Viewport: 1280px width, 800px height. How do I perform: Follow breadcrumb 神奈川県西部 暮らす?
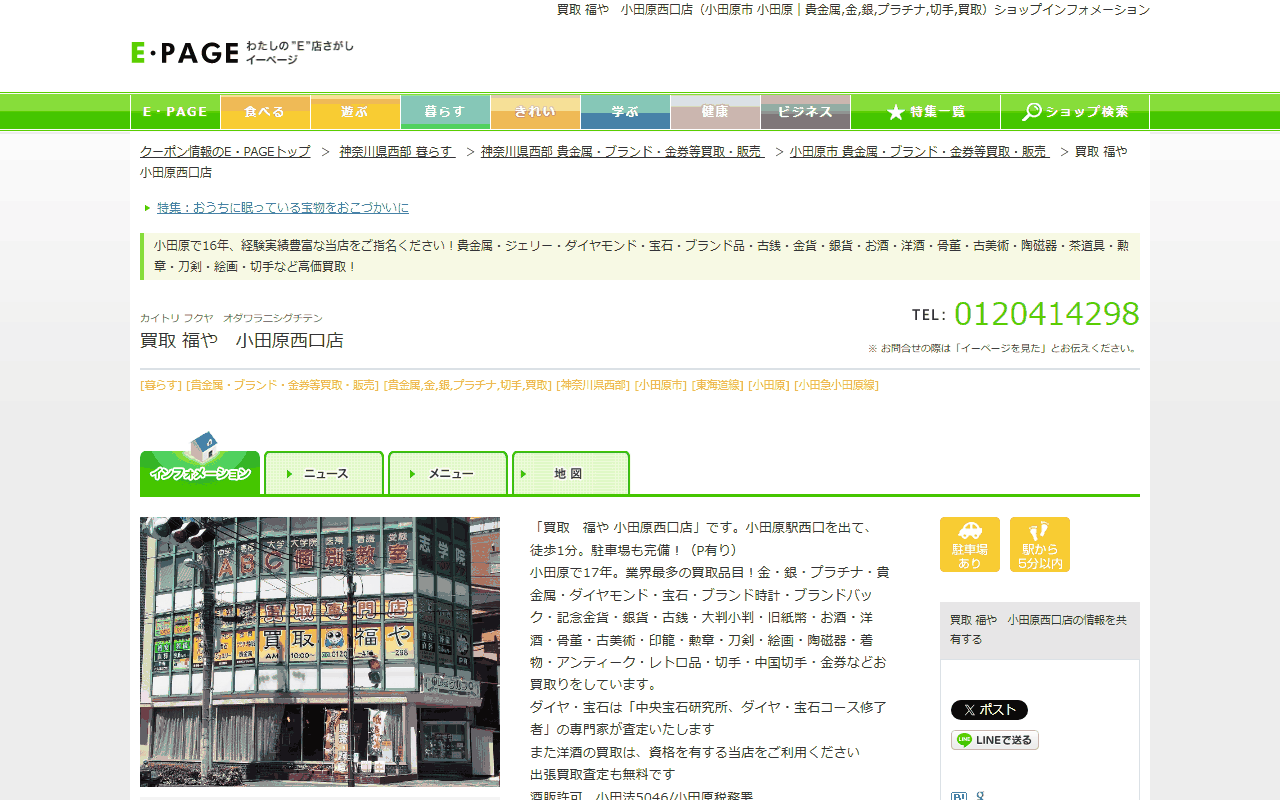[x=397, y=152]
